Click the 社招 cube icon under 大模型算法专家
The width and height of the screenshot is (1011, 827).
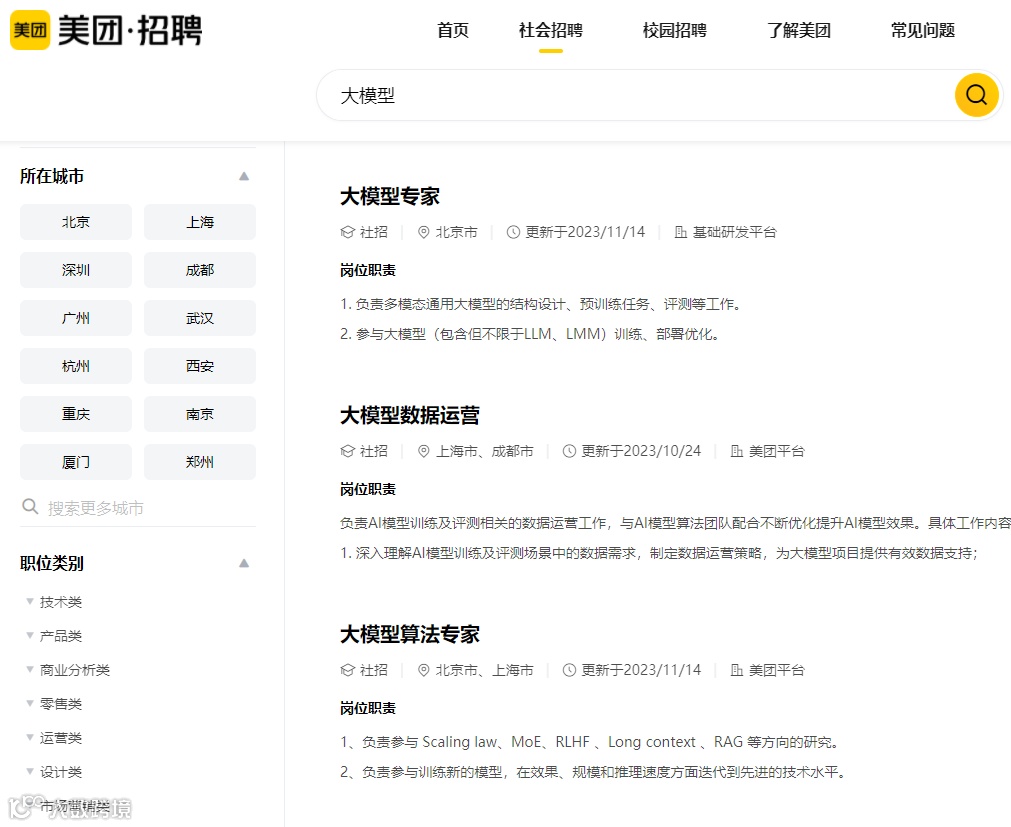click(348, 670)
